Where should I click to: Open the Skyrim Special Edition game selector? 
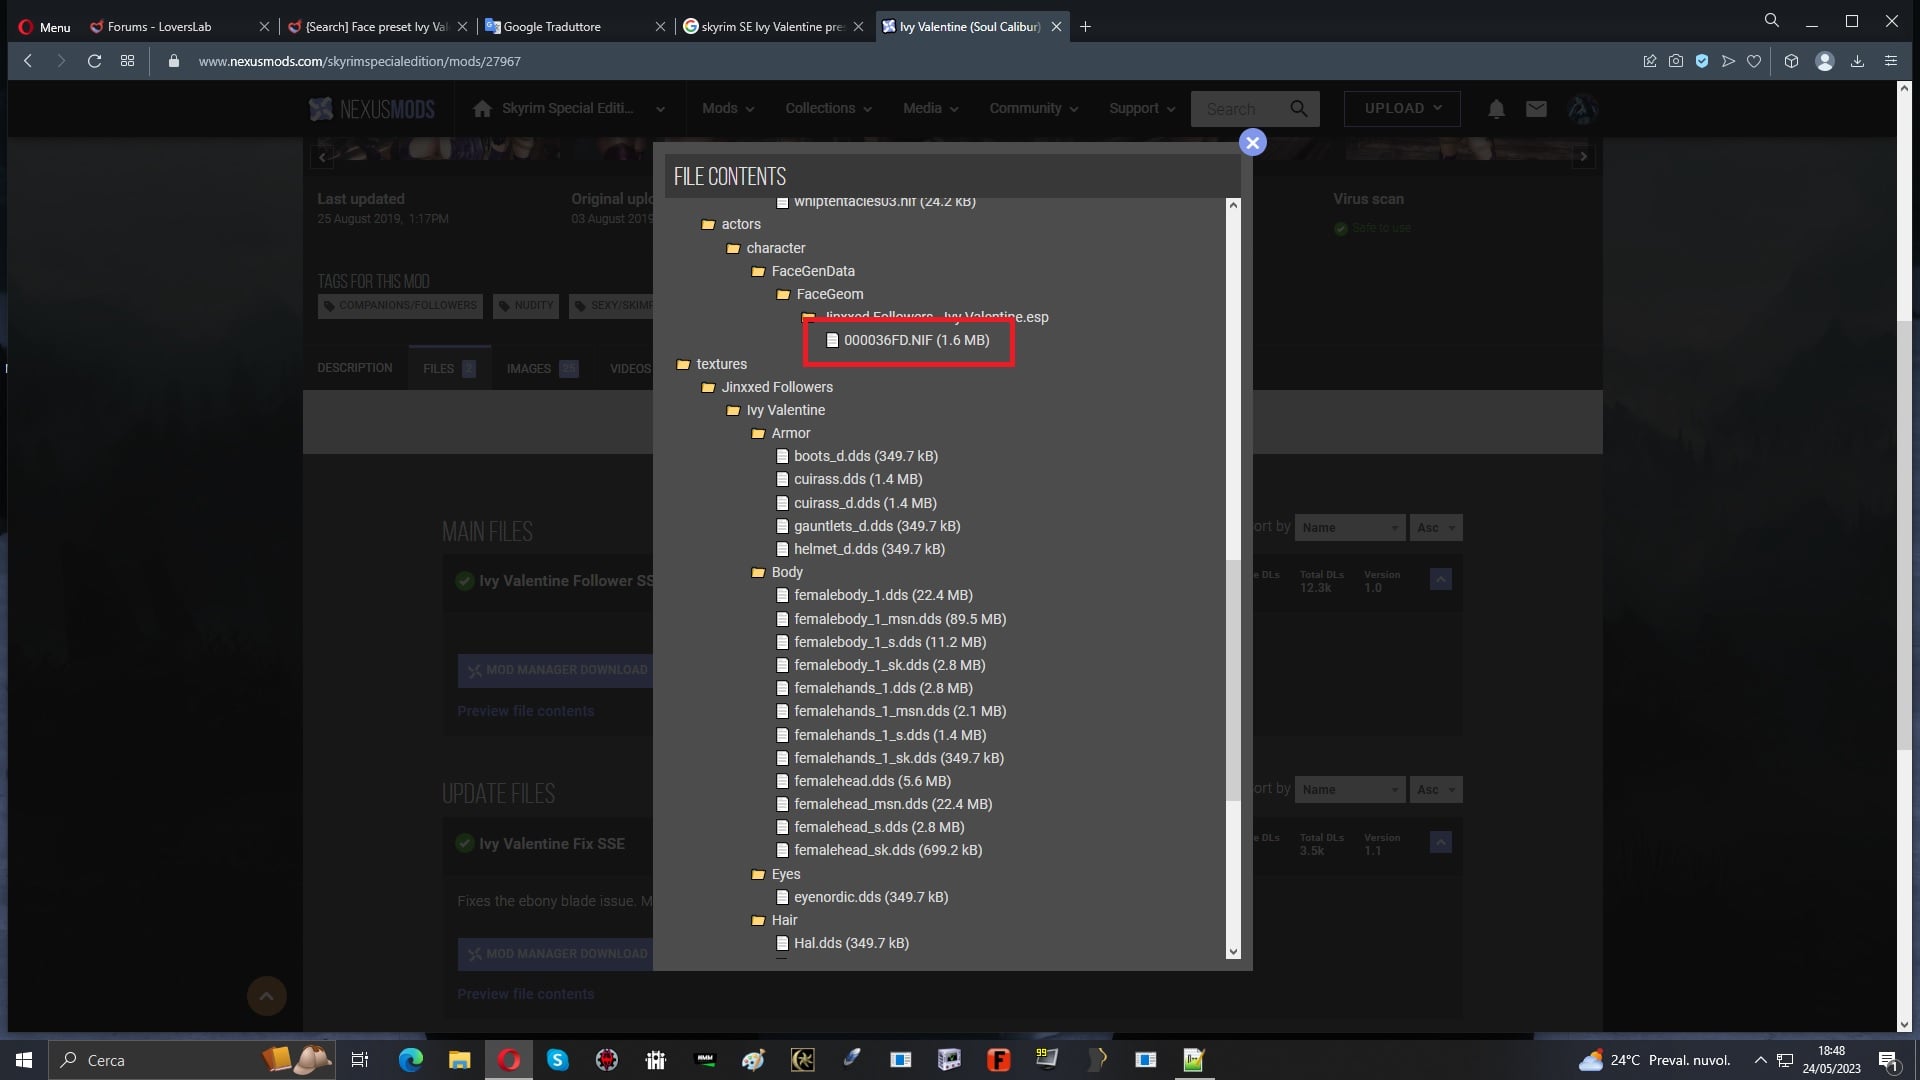tap(568, 108)
